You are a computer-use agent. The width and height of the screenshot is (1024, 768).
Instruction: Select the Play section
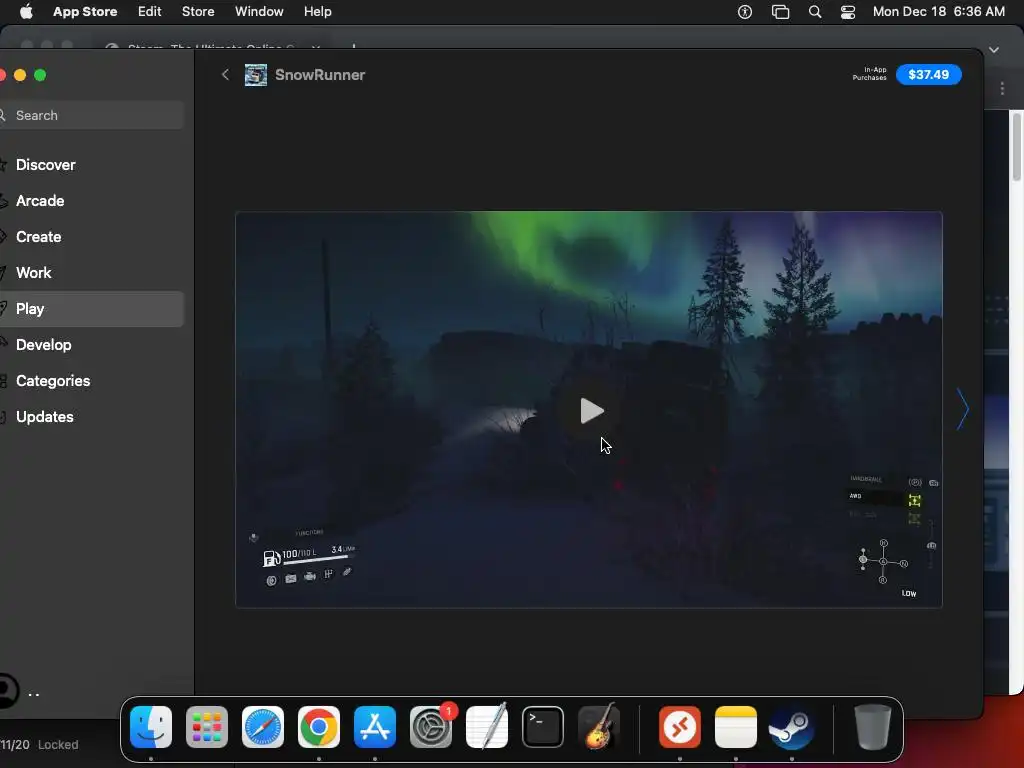coord(91,308)
